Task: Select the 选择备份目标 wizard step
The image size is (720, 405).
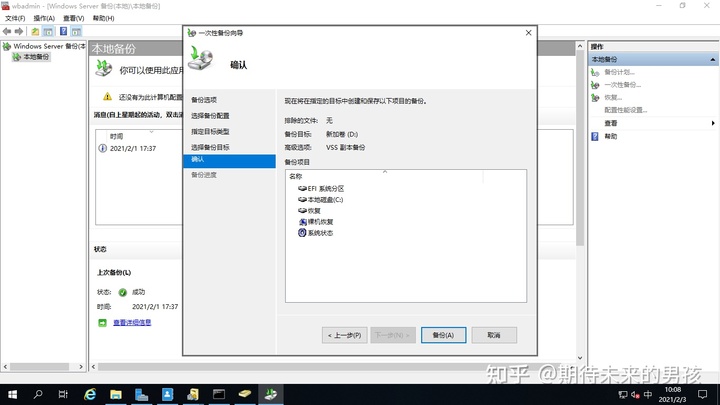Action: click(210, 147)
